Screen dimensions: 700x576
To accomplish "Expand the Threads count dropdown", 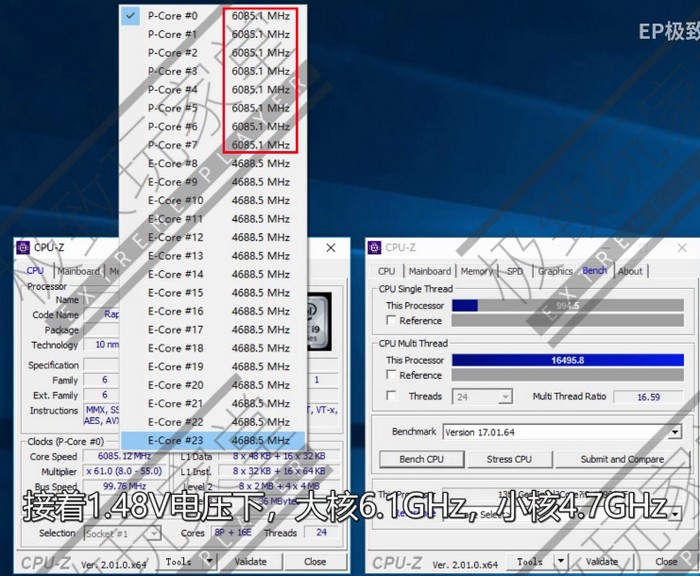I will click(505, 397).
